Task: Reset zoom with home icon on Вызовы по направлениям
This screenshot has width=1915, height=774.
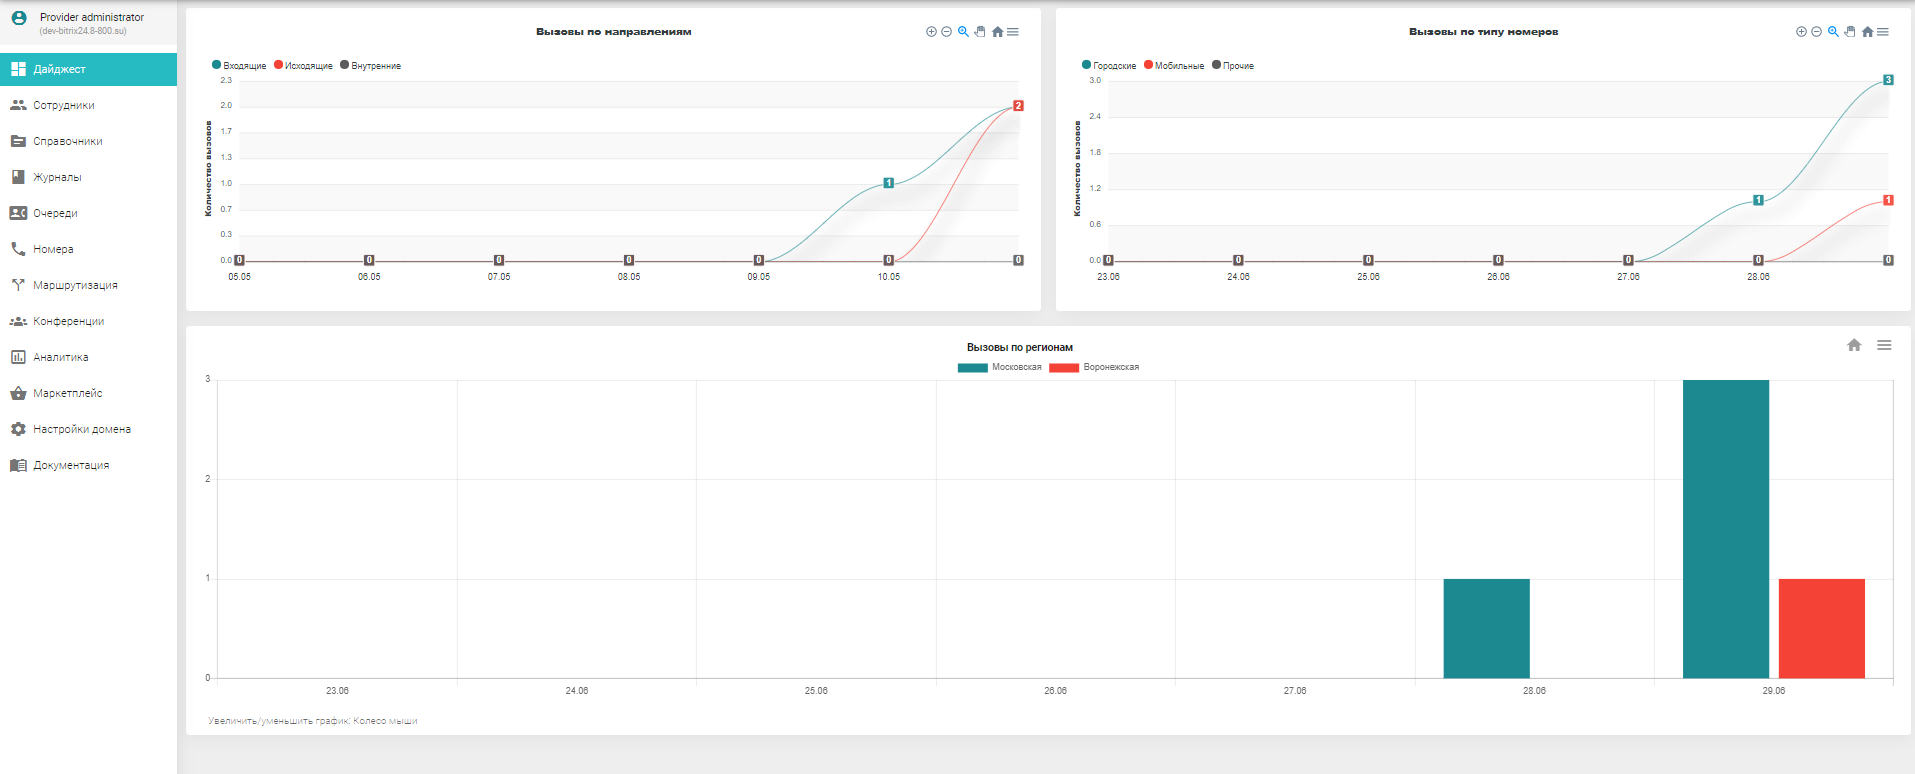Action: (997, 32)
